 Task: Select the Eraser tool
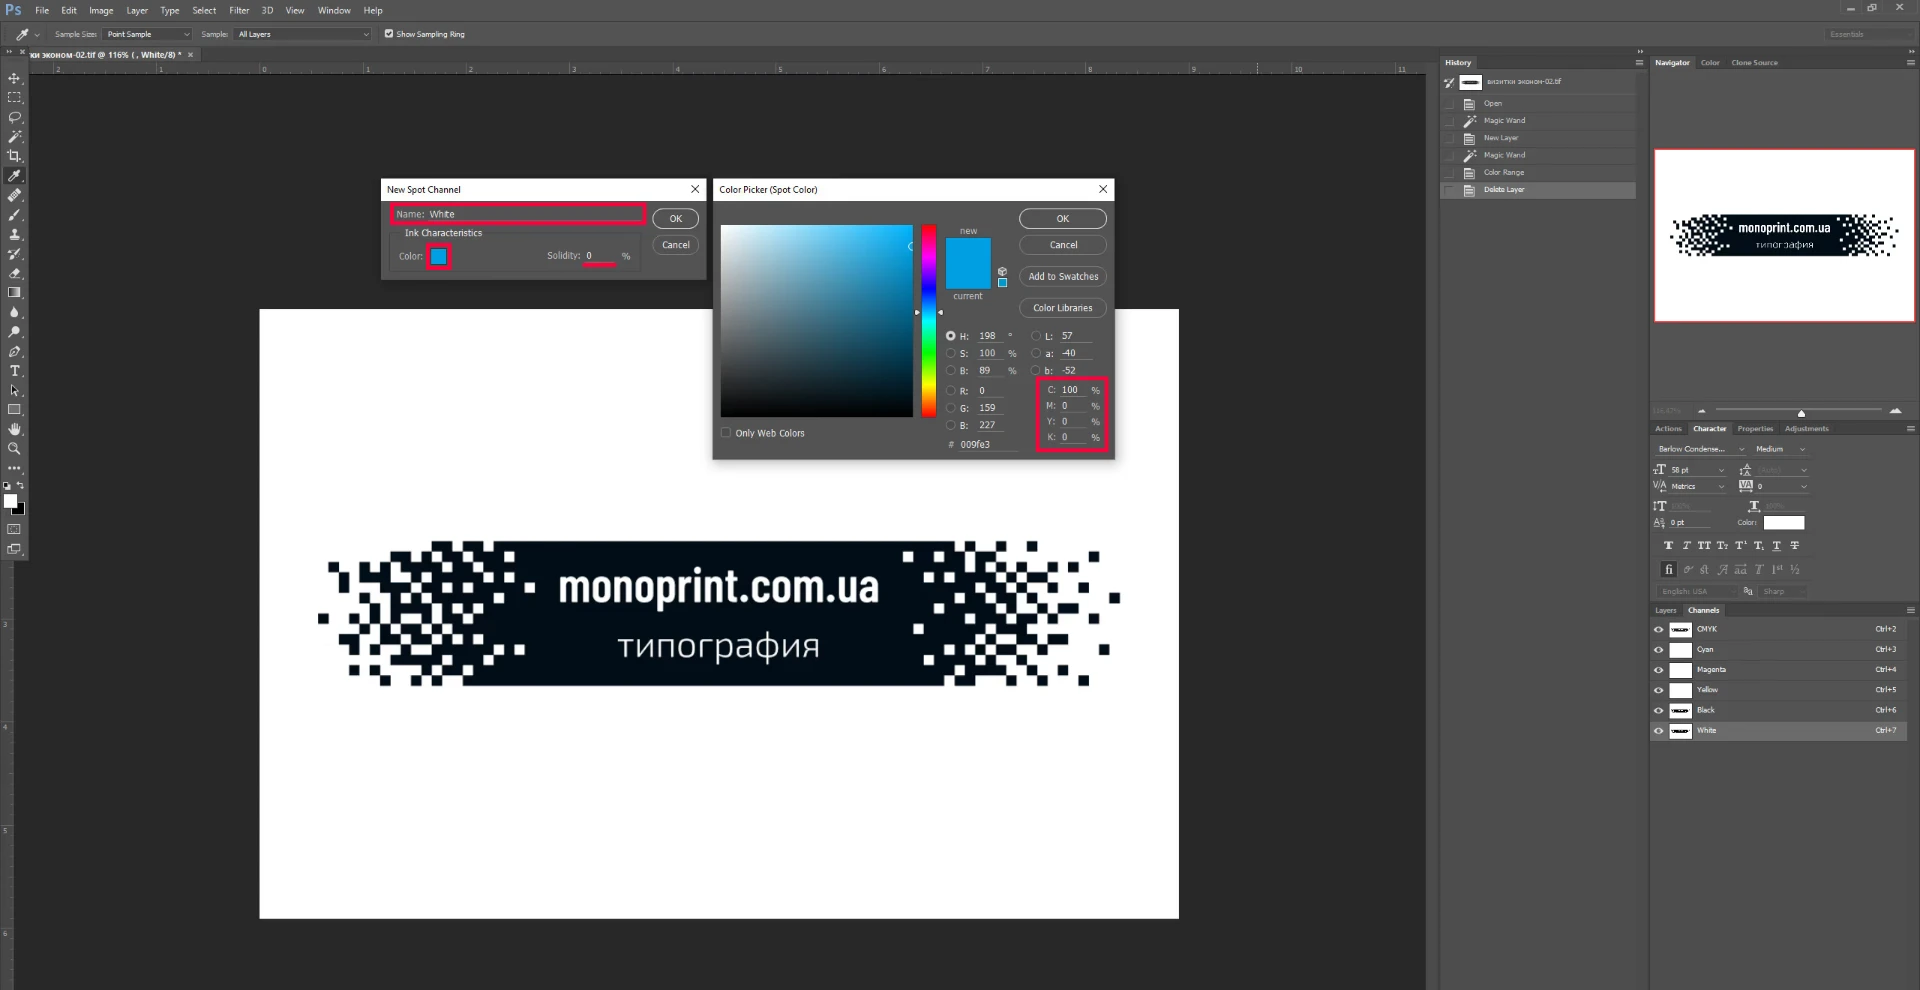[x=14, y=273]
